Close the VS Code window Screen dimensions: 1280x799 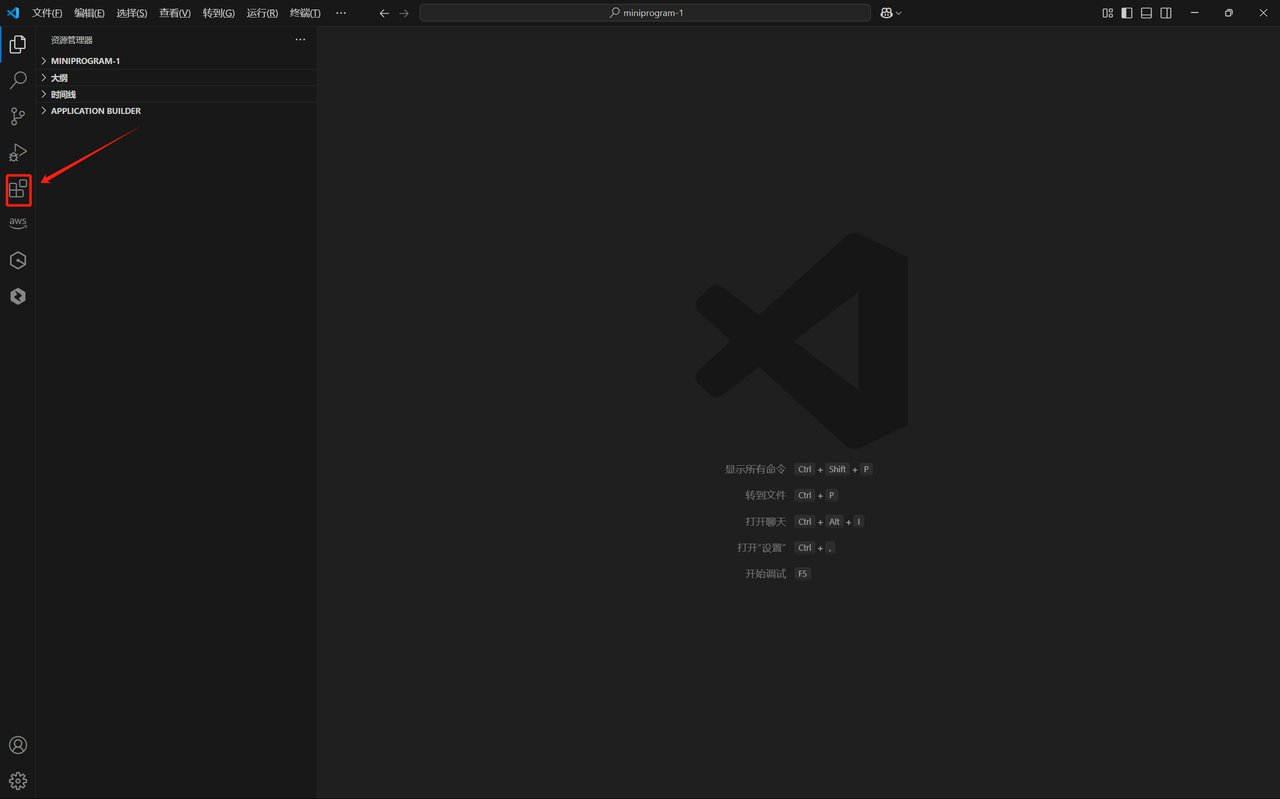[x=1263, y=13]
